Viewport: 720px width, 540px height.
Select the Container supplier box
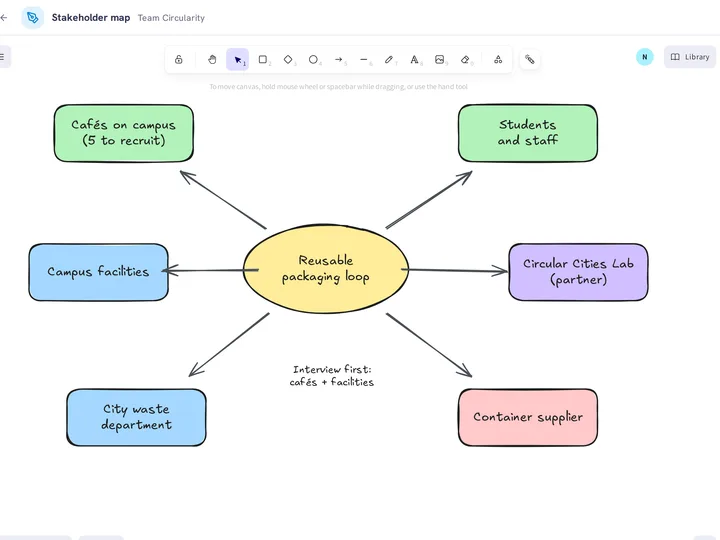pyautogui.click(x=528, y=417)
